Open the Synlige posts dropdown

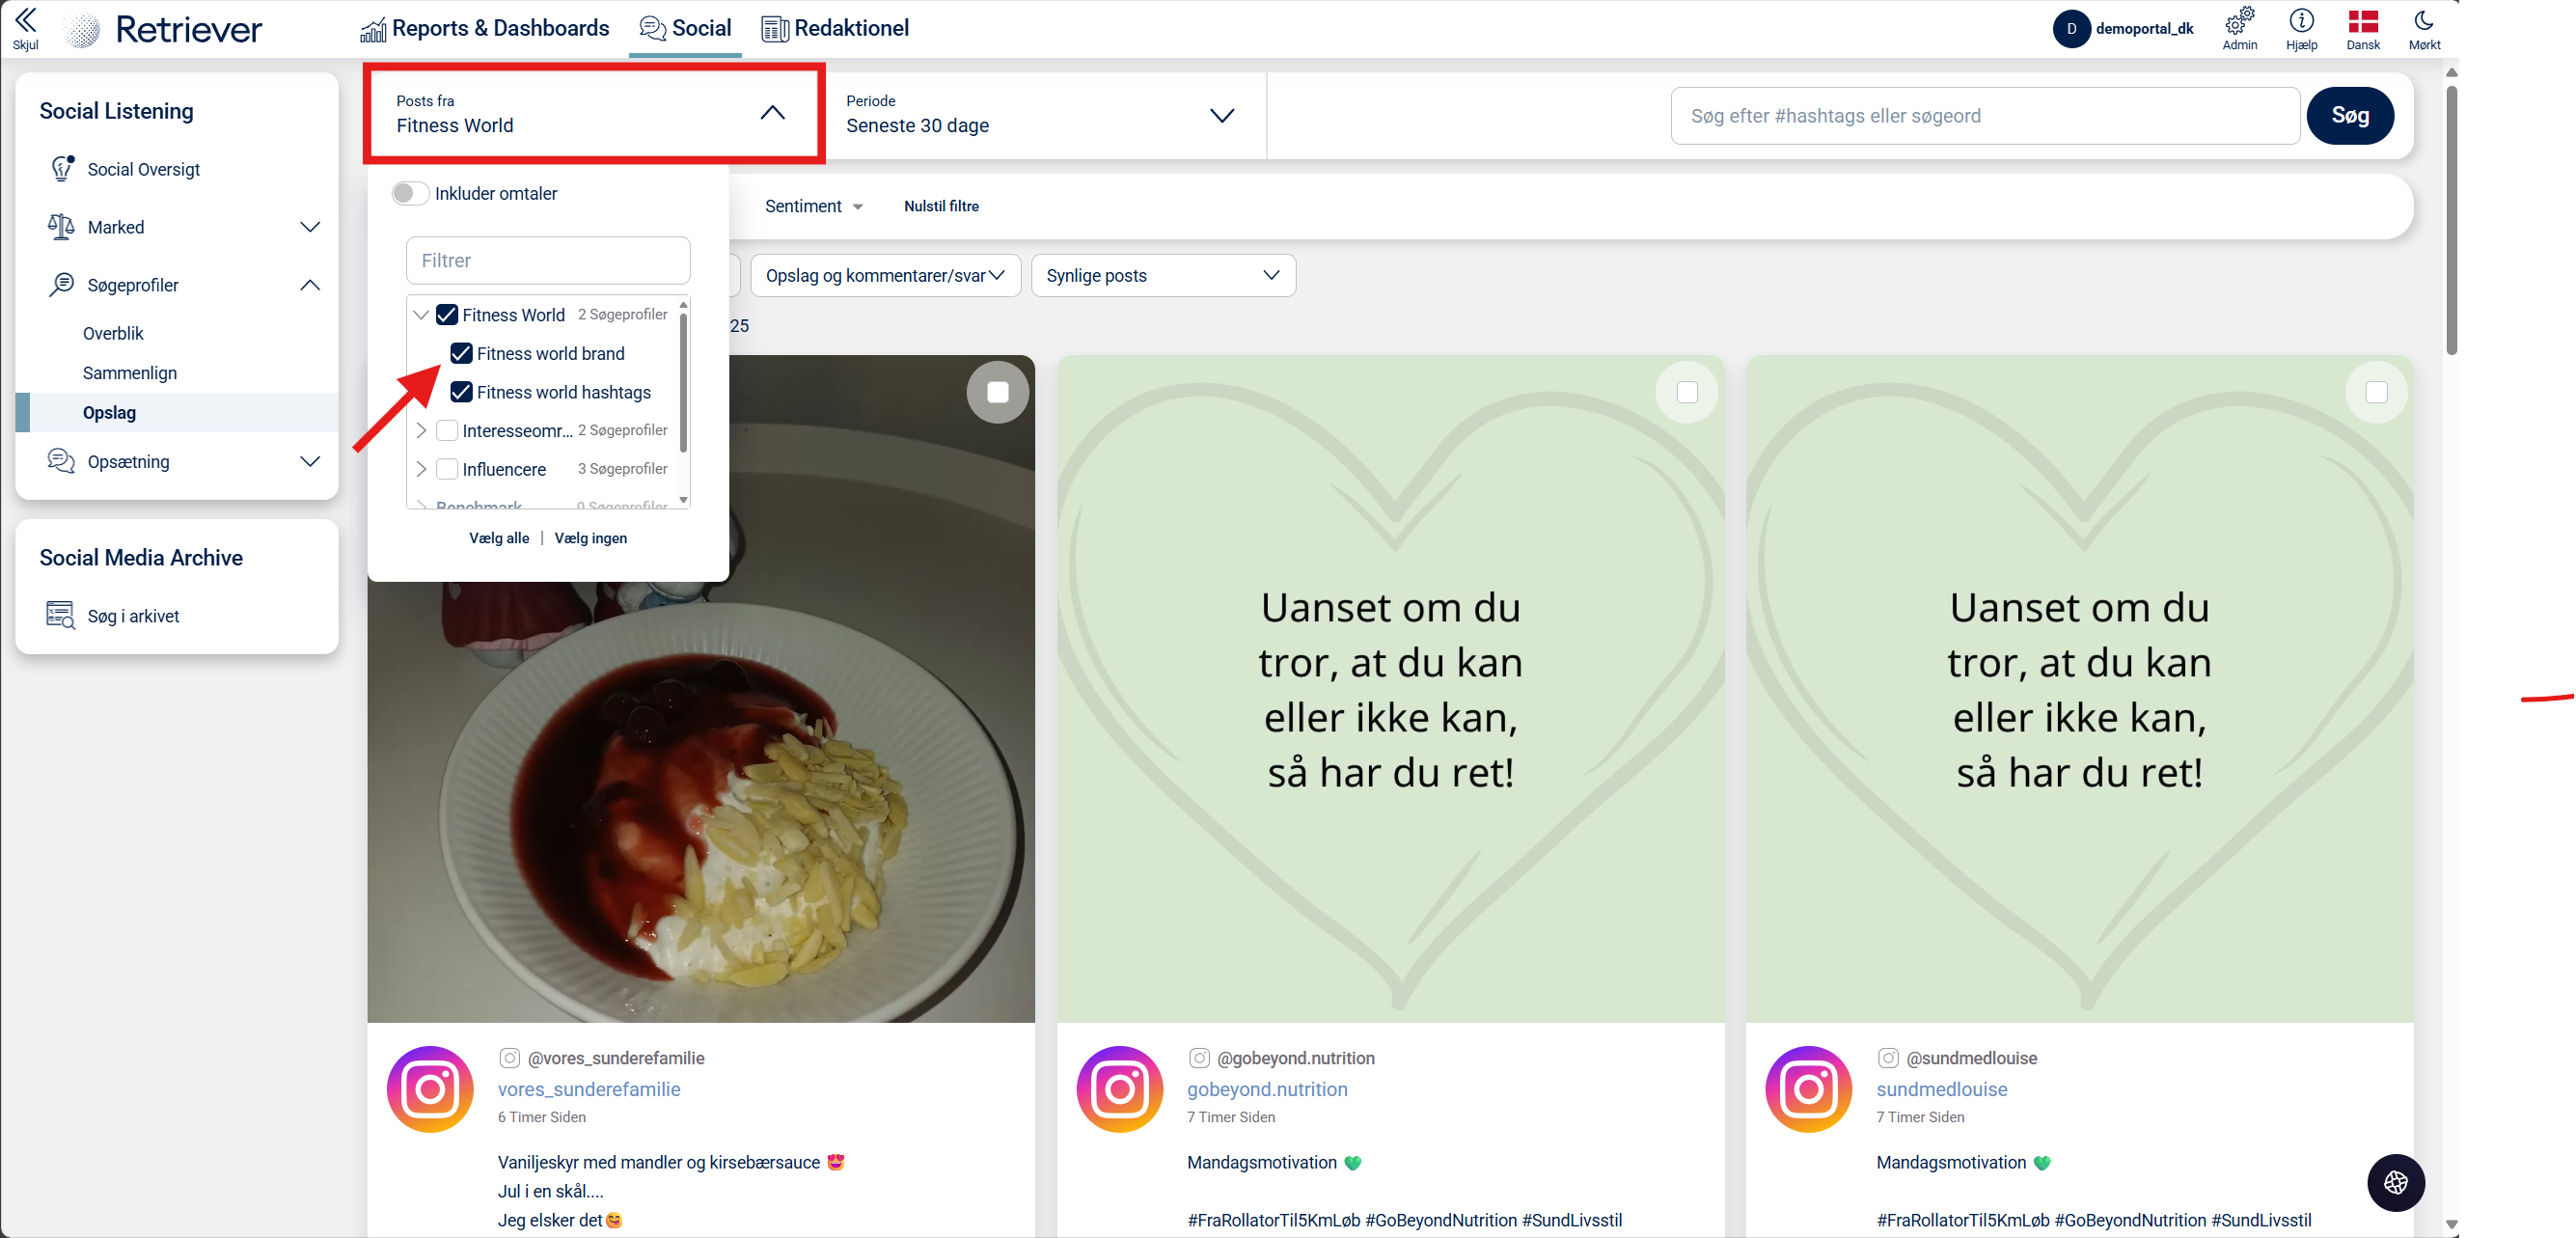1162,276
